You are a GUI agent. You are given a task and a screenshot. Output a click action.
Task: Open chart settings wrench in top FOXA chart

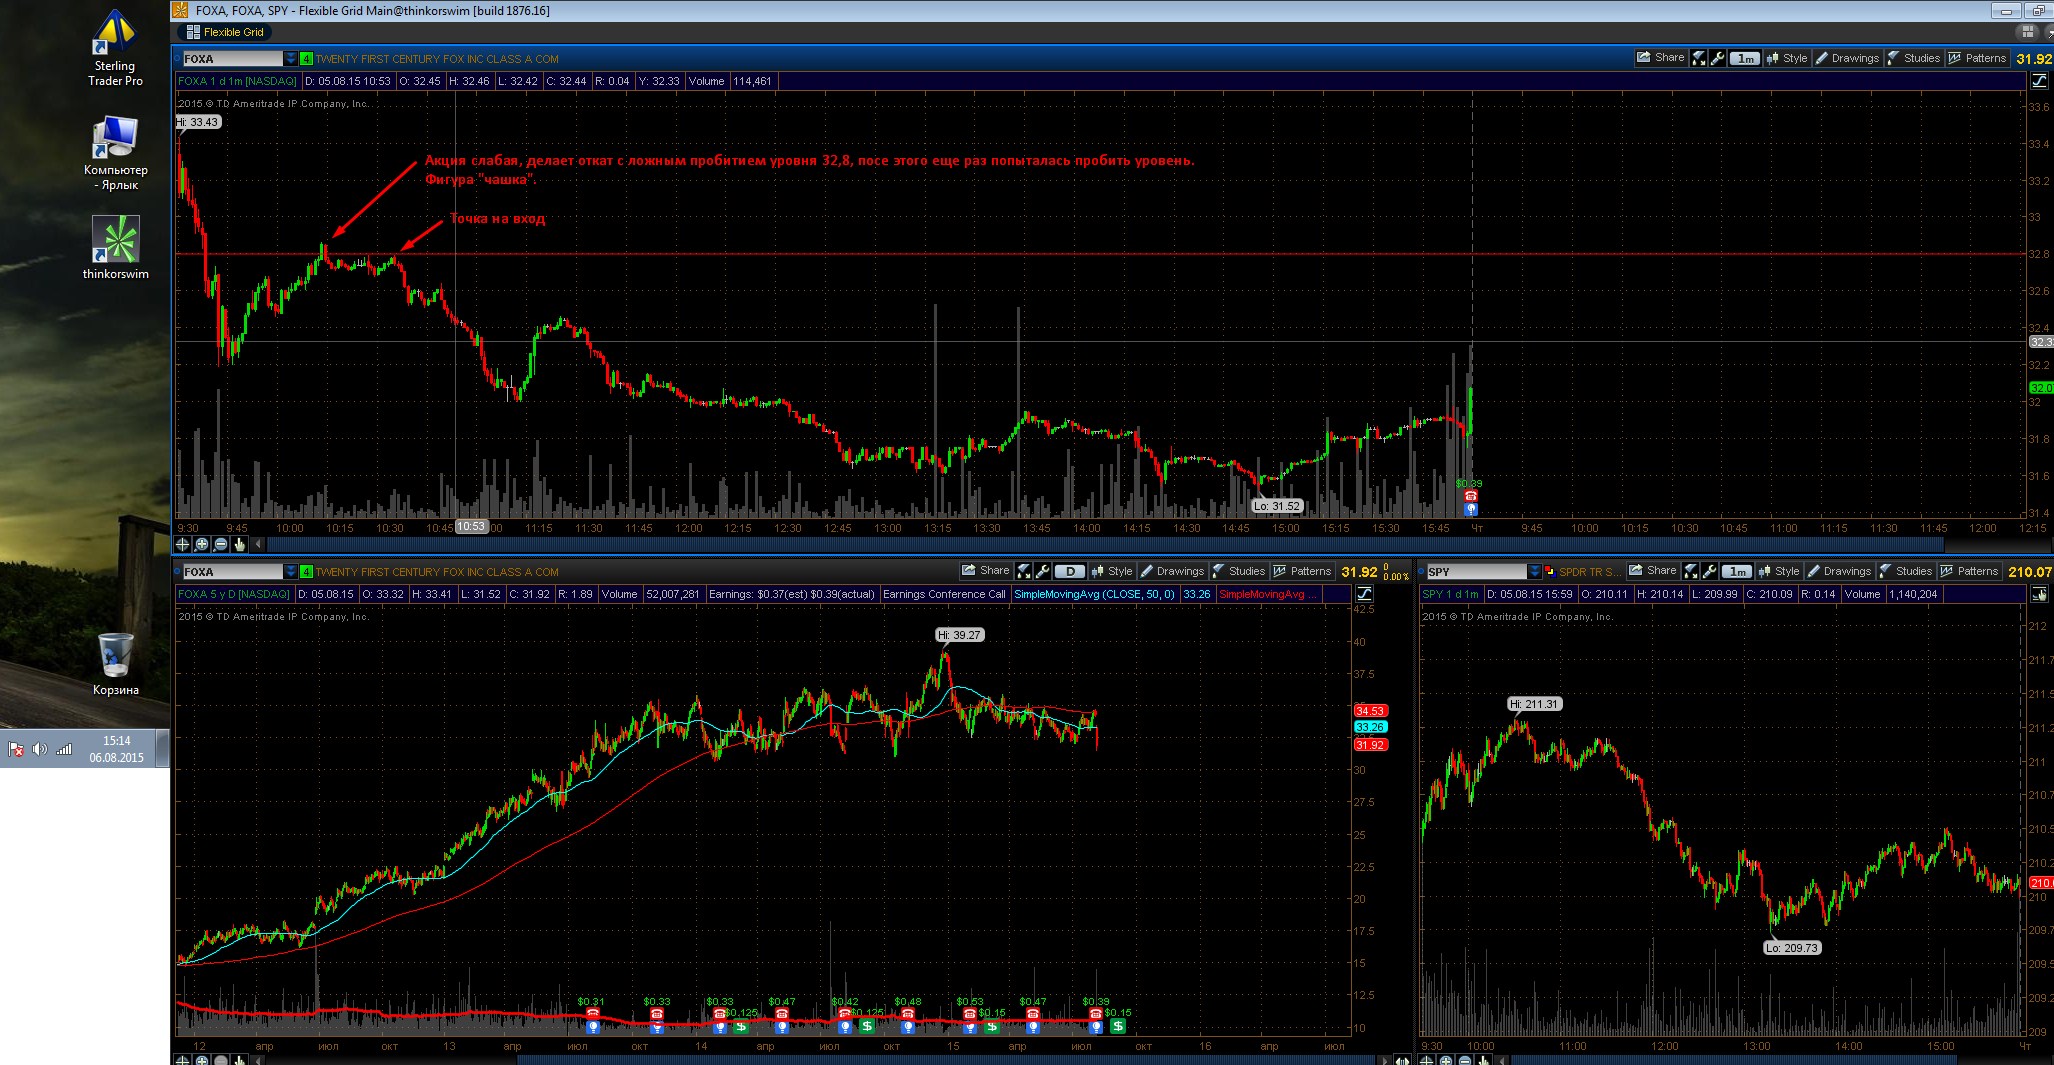tap(1718, 58)
